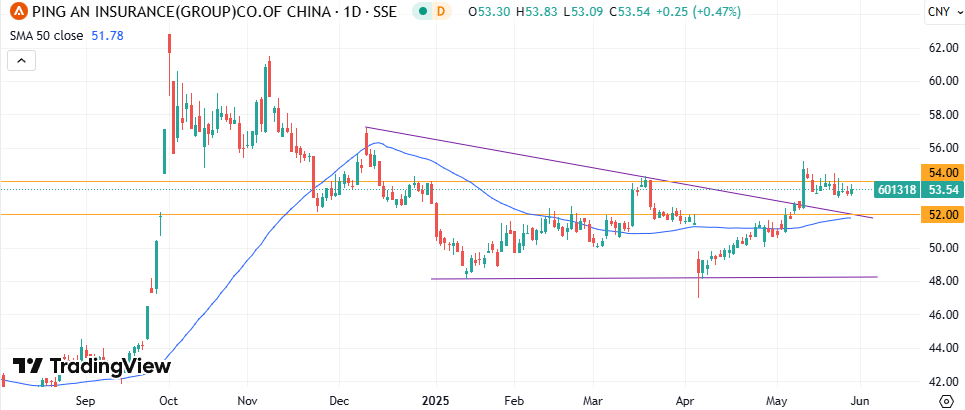965x410 pixels.
Task: Collapse the indicator legend with the arrow button
Action: point(22,60)
